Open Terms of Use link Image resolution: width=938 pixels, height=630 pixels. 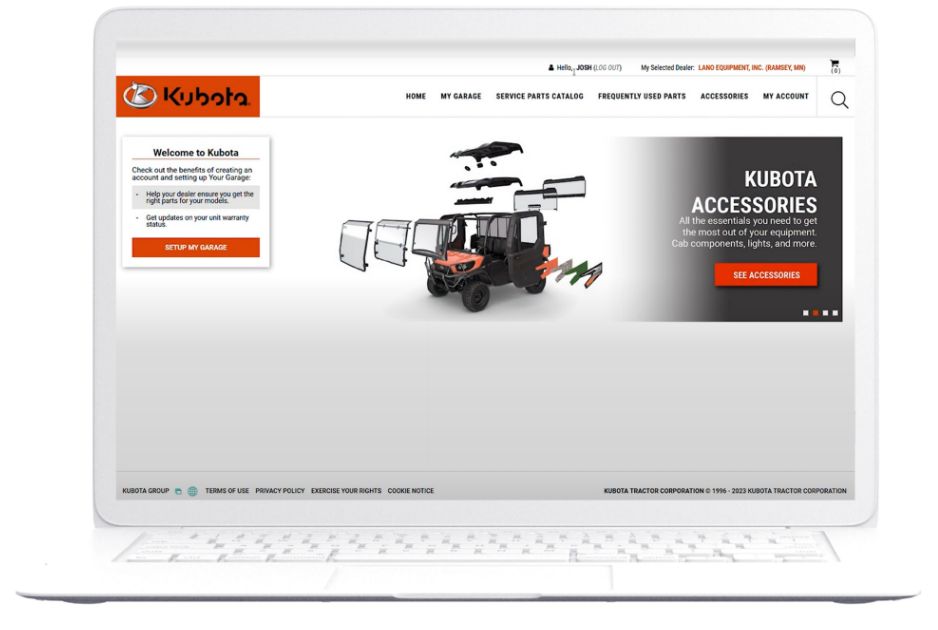click(227, 491)
